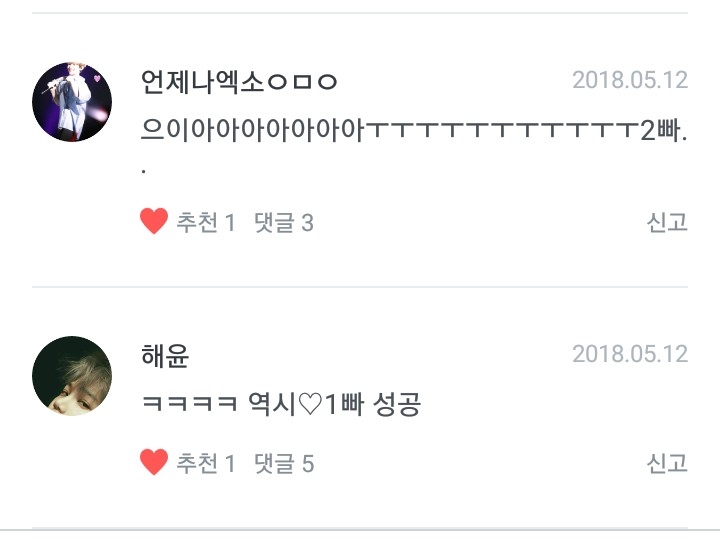Click the 2빠 text ending first comment

[660, 130]
